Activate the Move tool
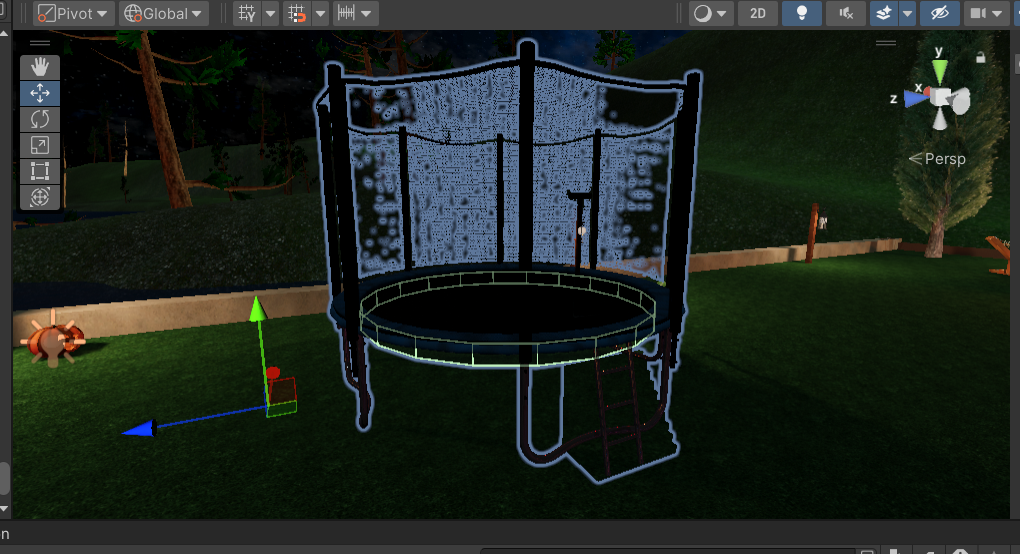The height and width of the screenshot is (554, 1020). click(x=40, y=93)
